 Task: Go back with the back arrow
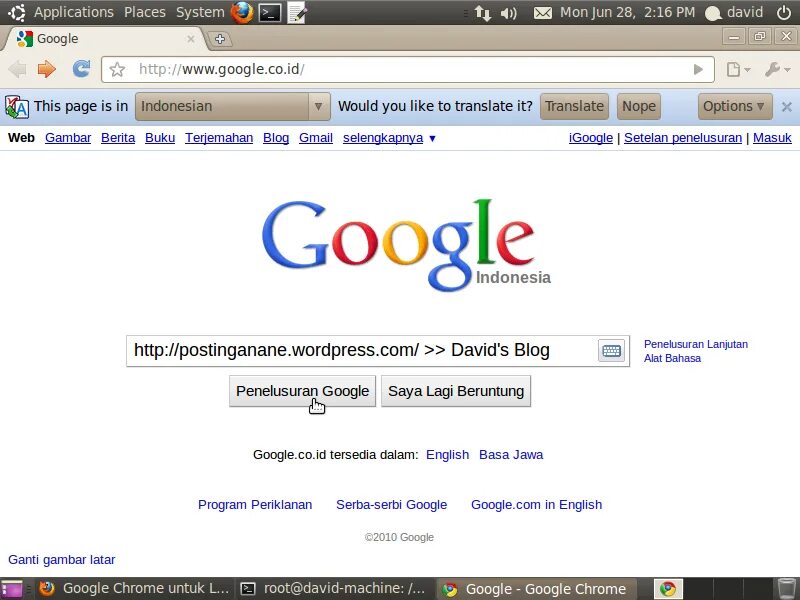[x=17, y=69]
